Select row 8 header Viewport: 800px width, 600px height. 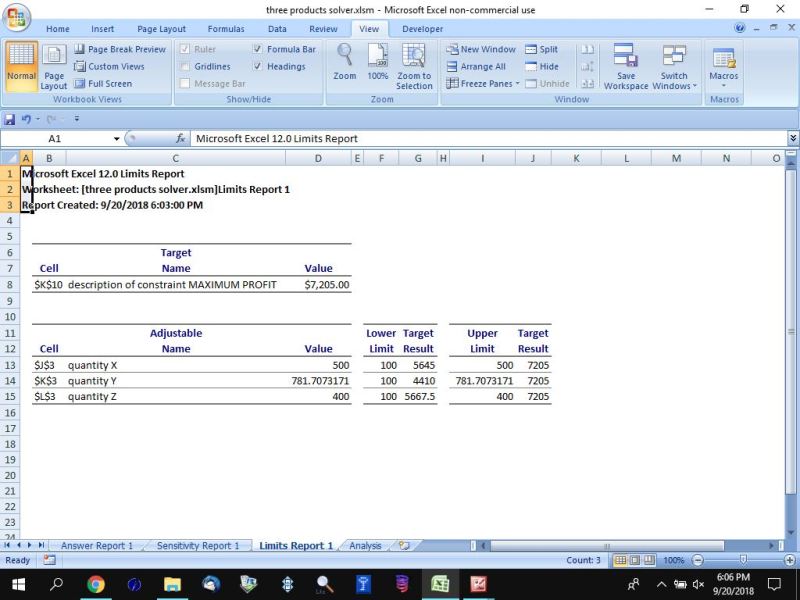[10, 285]
